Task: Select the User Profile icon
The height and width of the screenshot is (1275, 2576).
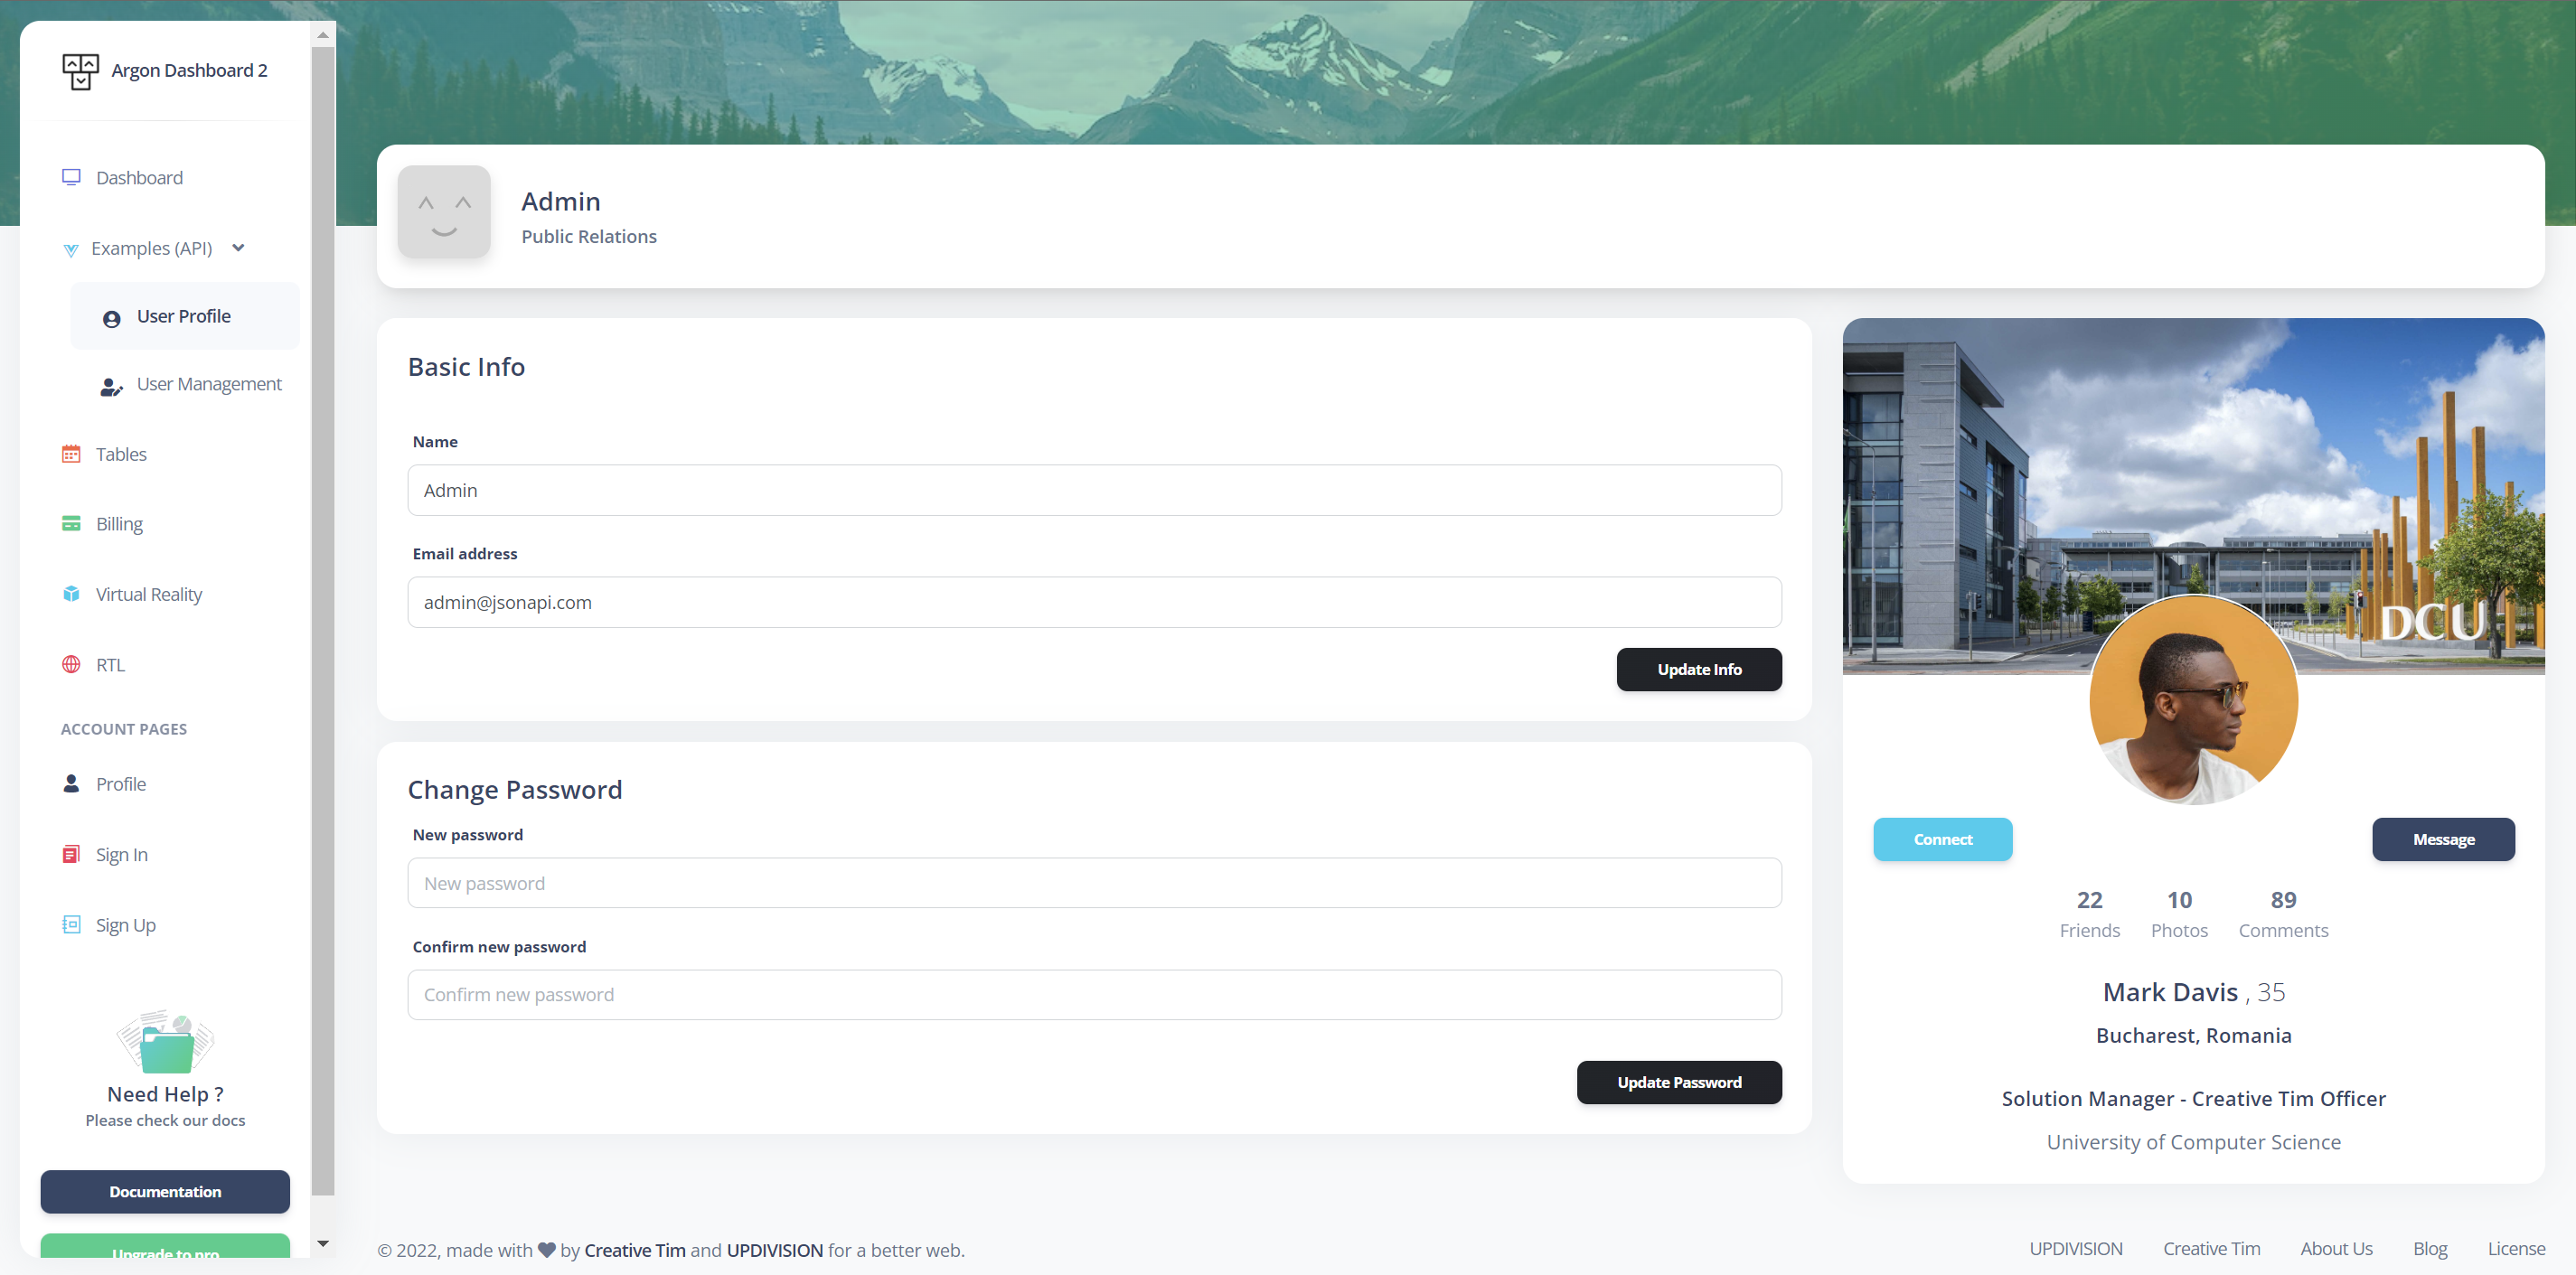Action: click(x=113, y=315)
